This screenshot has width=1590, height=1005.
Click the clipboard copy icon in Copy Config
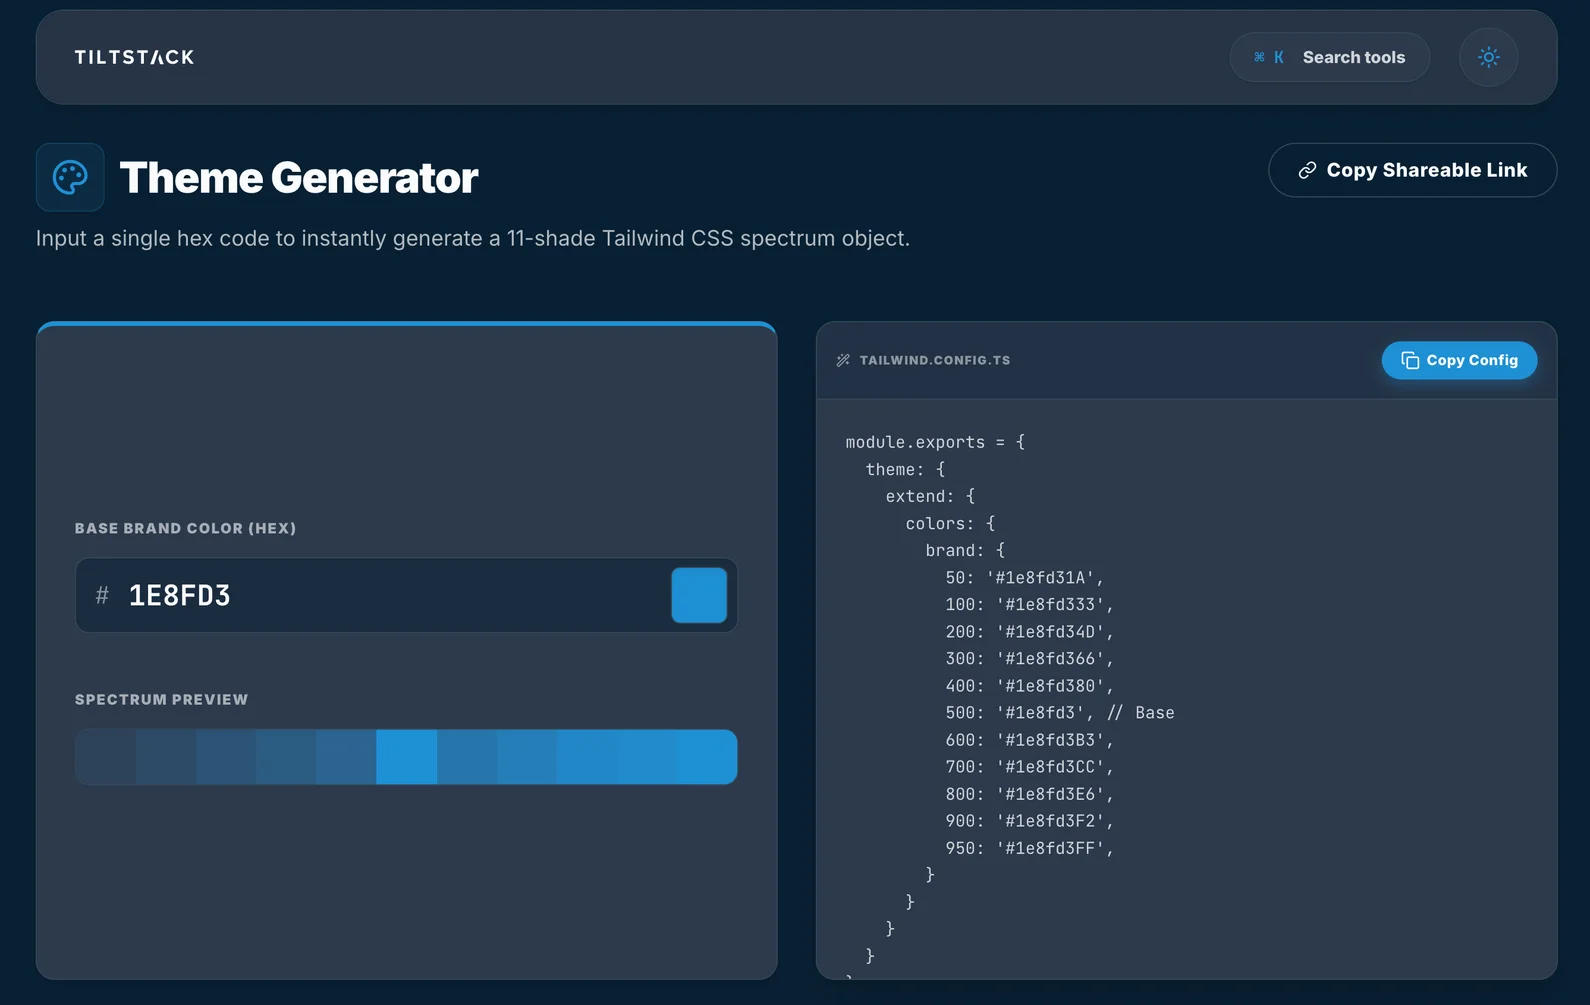[1410, 361]
